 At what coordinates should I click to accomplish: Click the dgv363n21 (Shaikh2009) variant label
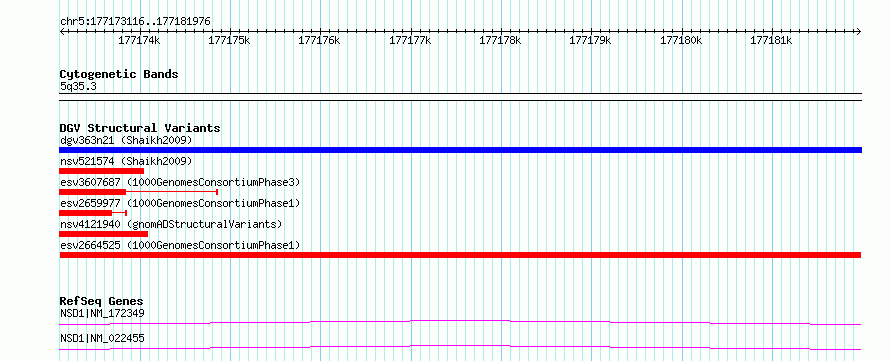(126, 140)
